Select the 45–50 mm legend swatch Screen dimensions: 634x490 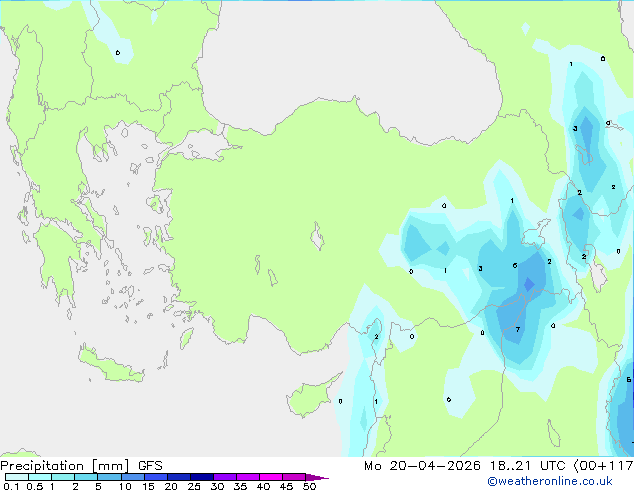294,477
